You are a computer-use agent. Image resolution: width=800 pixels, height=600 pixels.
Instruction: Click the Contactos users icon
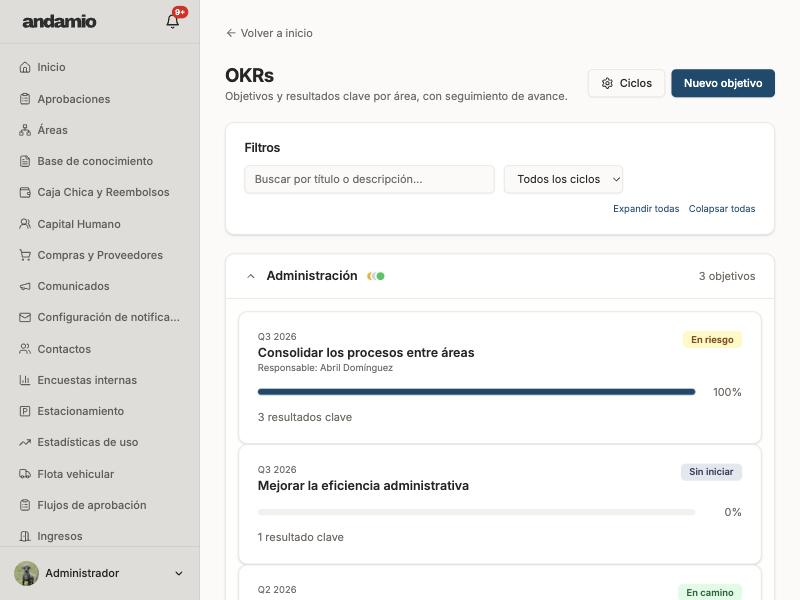(25, 349)
